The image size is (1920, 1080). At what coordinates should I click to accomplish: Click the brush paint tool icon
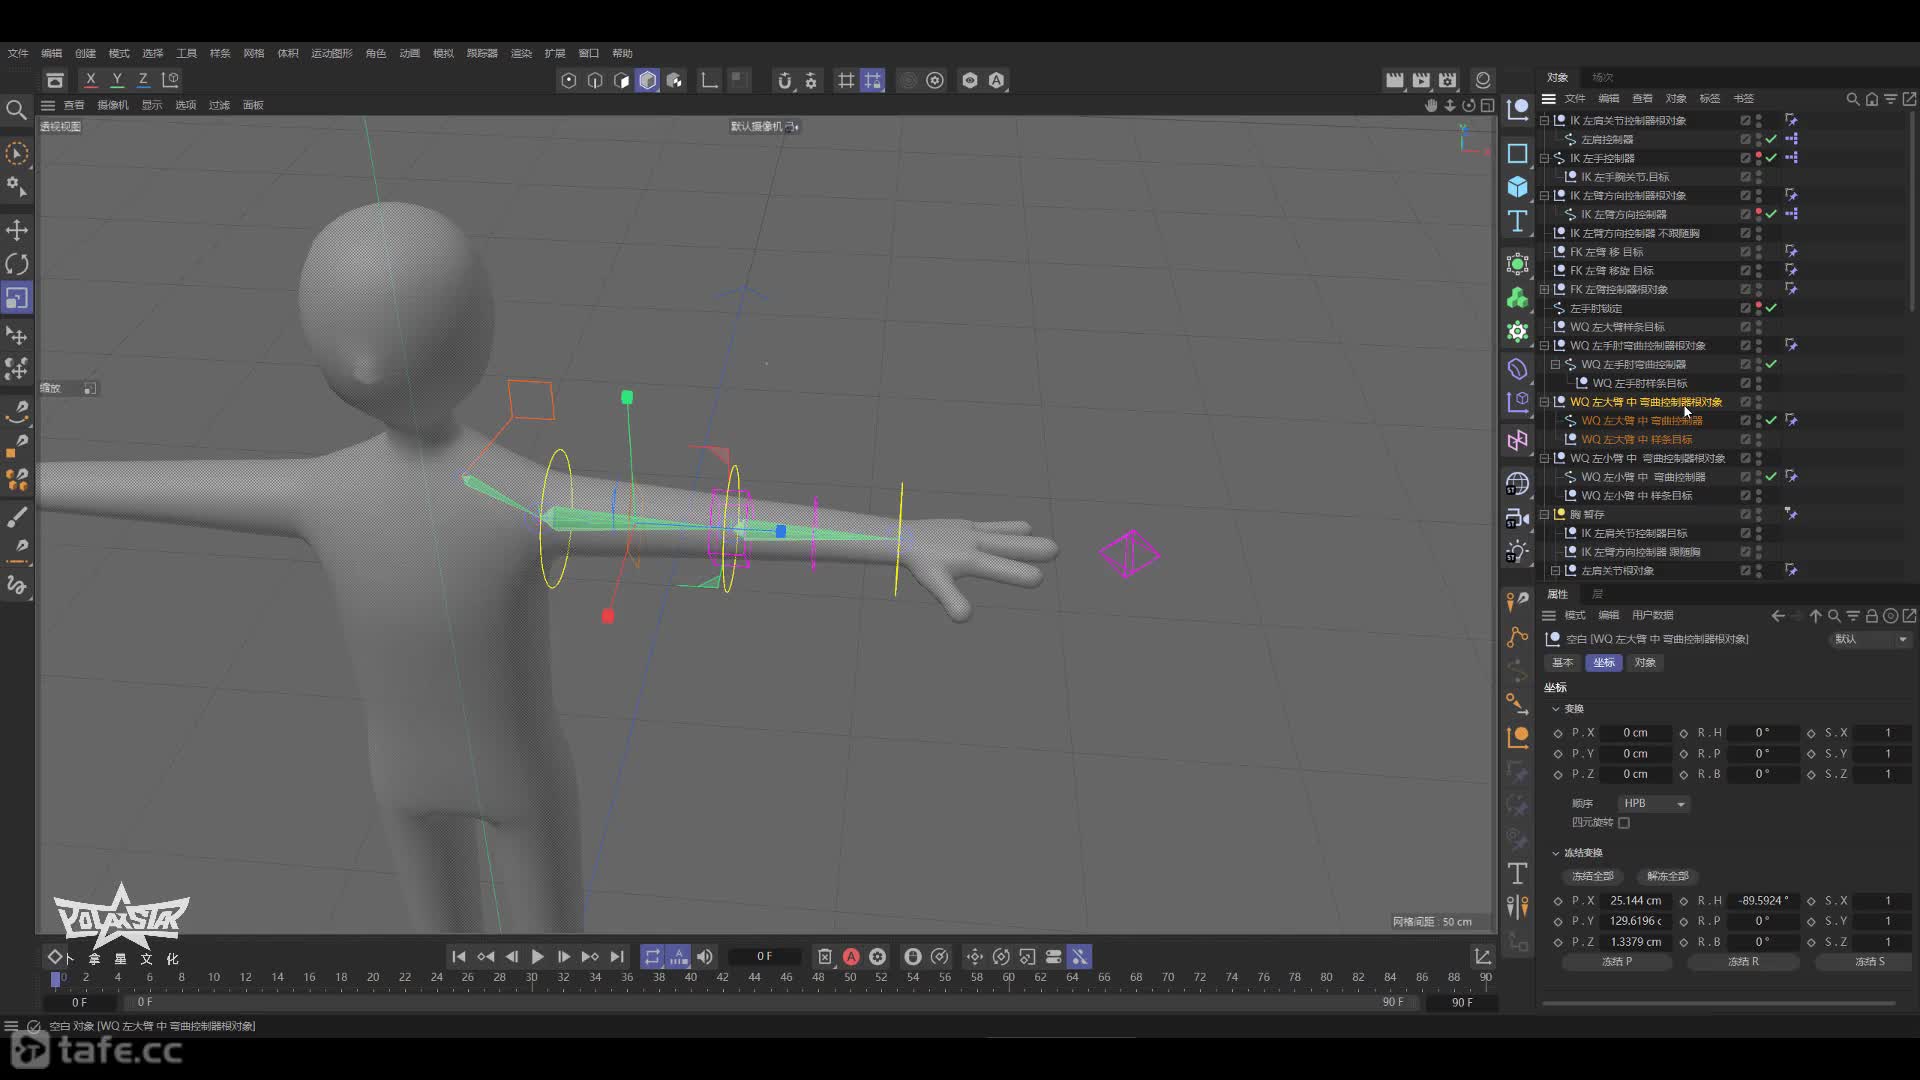17,517
